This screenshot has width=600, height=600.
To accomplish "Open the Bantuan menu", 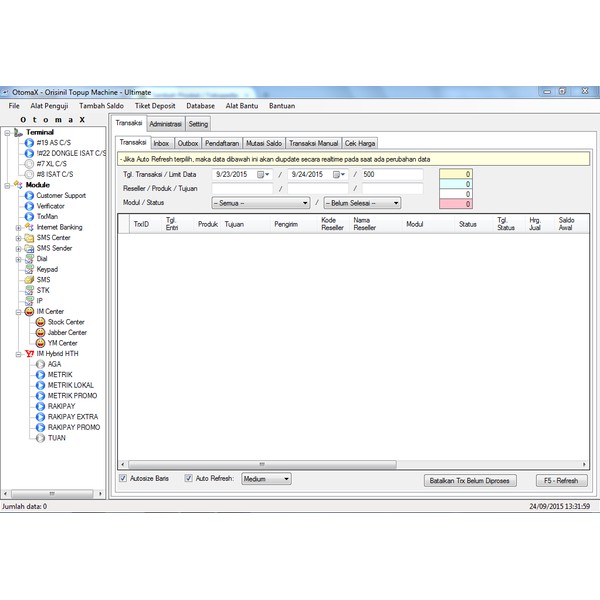I will [282, 106].
